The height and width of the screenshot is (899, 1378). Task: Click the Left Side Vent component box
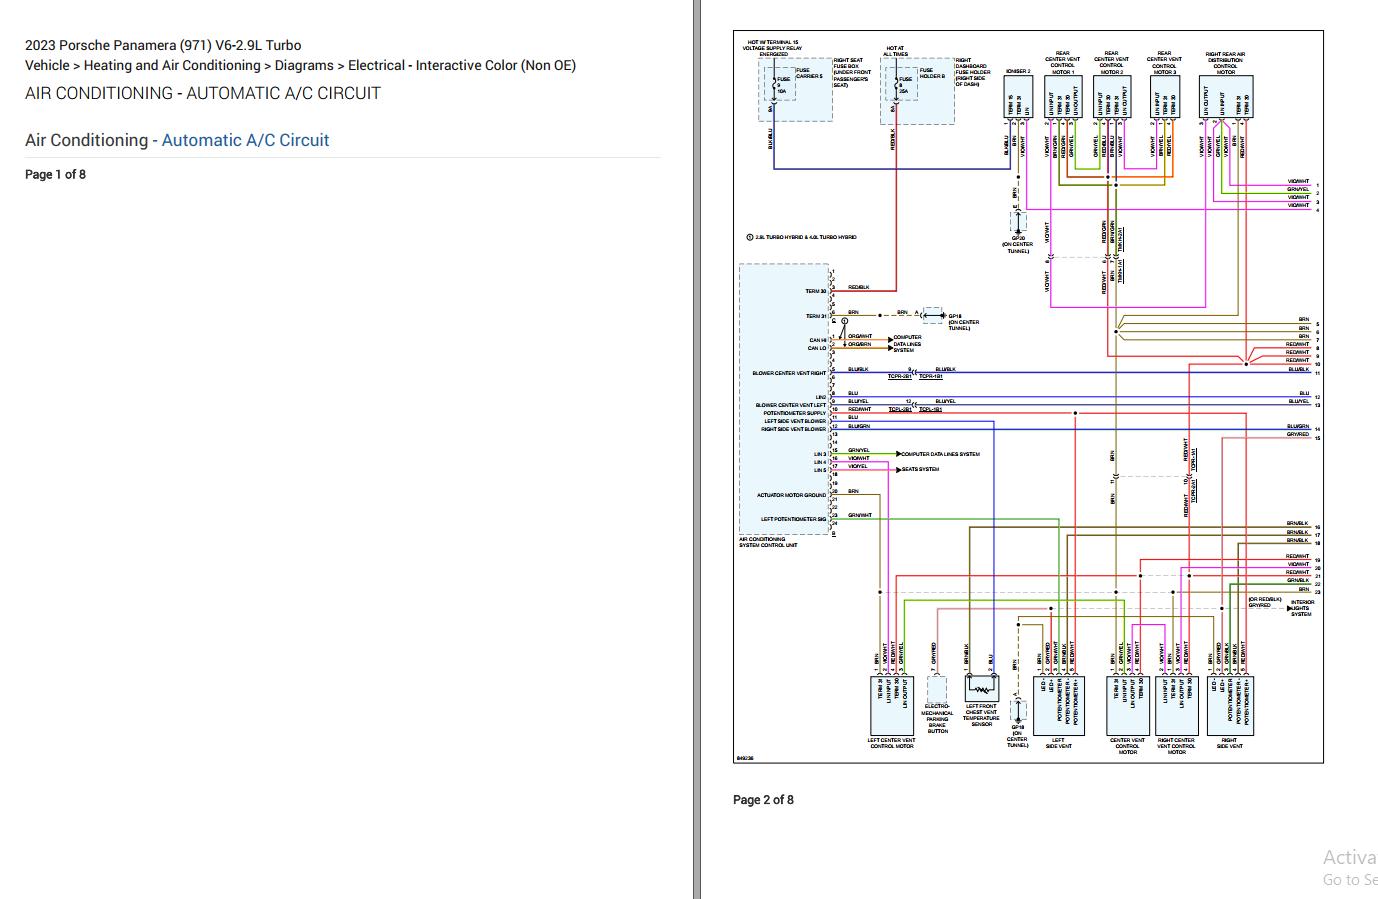coord(1058,705)
